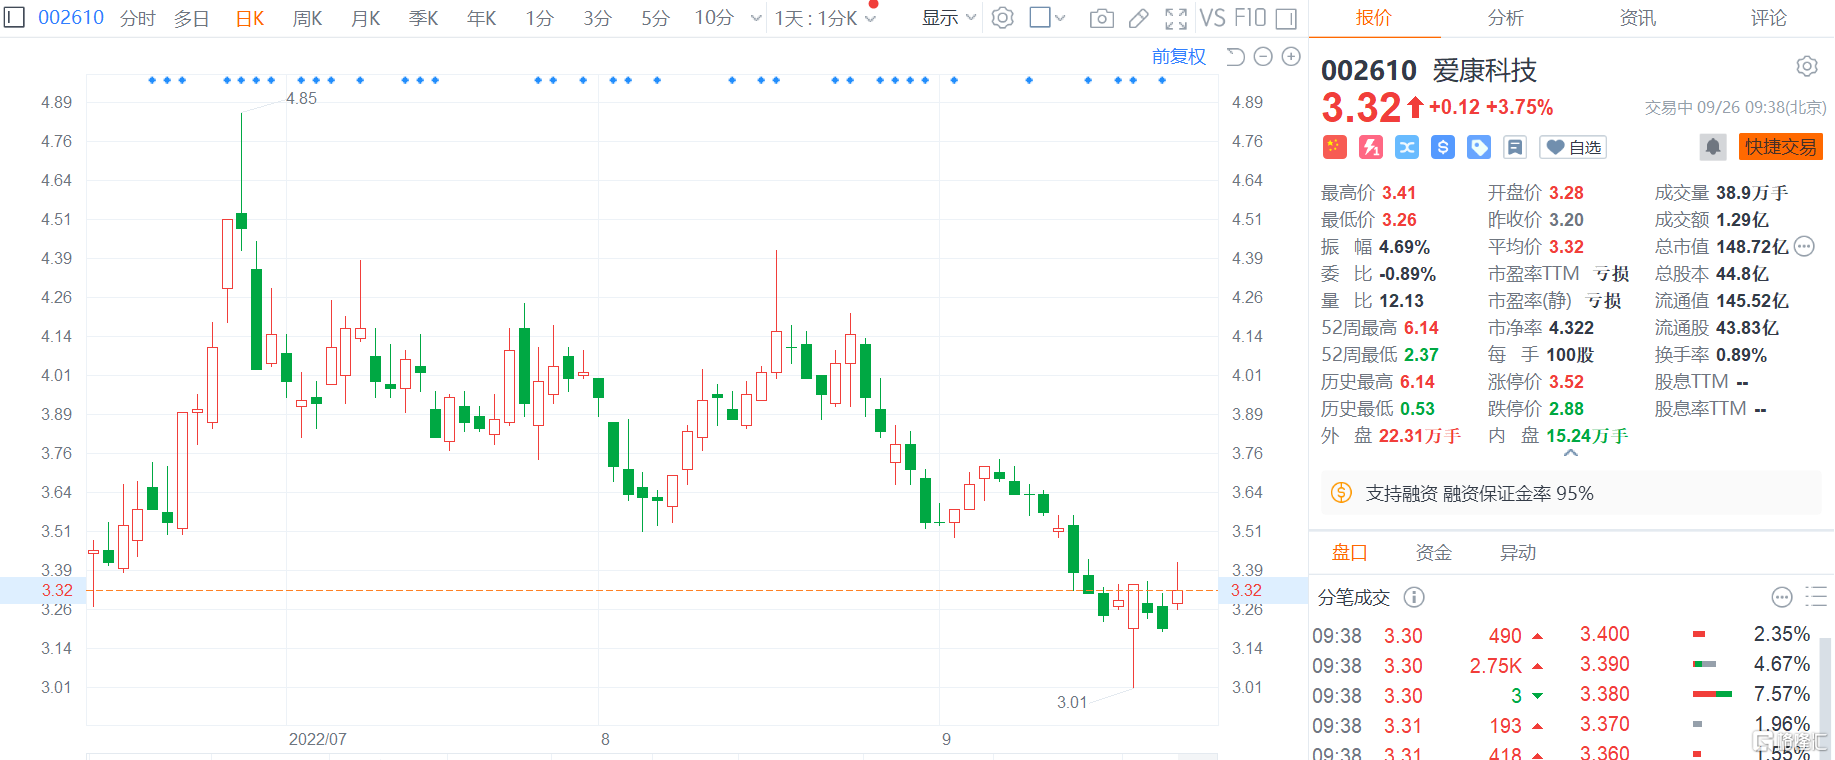Click the stock name 爱康科技
Viewport: 1835px width, 760px height.
coord(1484,70)
